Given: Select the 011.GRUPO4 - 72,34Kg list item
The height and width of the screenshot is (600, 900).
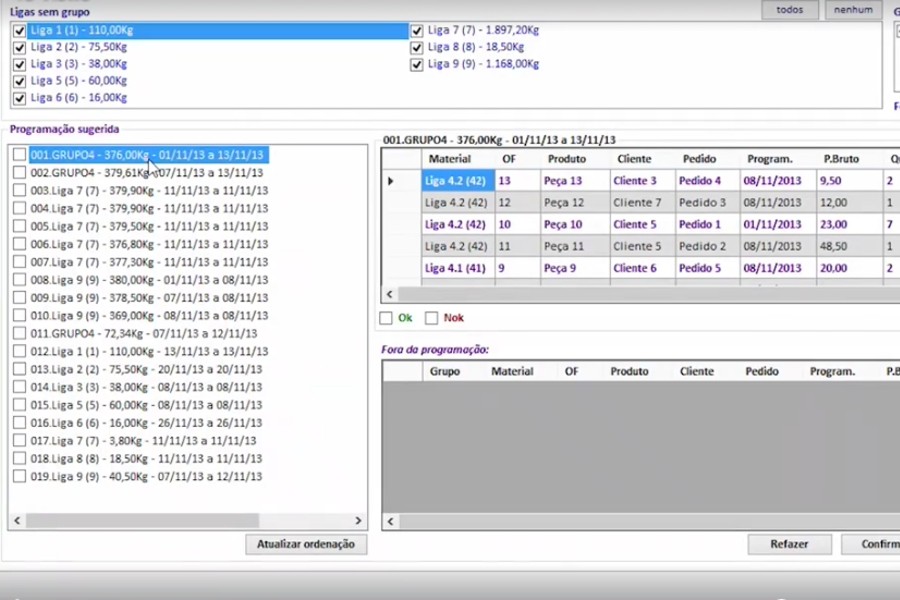Looking at the screenshot, I should (144, 334).
